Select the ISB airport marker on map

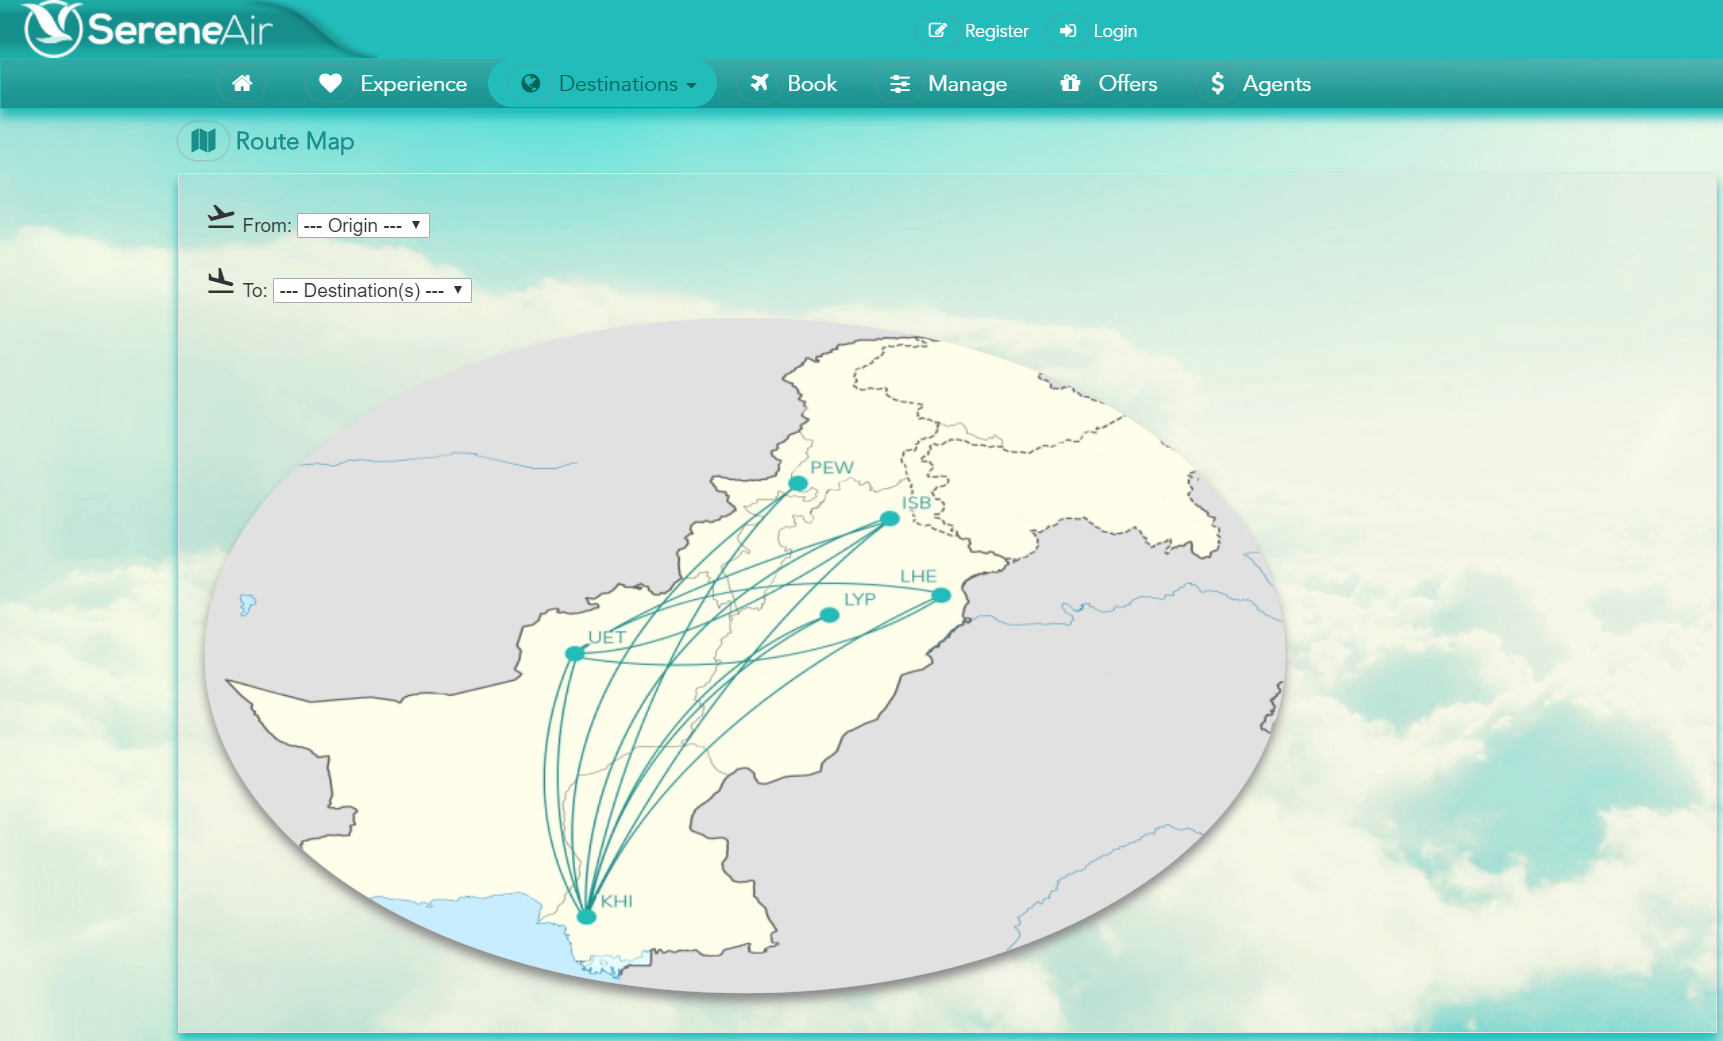(x=889, y=518)
